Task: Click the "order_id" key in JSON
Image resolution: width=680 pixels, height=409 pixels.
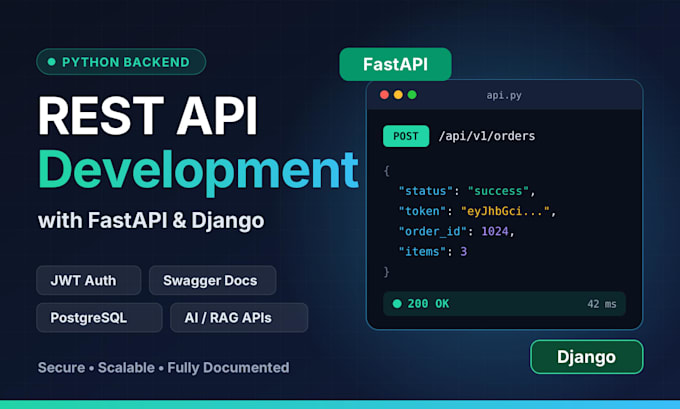Action: point(432,232)
